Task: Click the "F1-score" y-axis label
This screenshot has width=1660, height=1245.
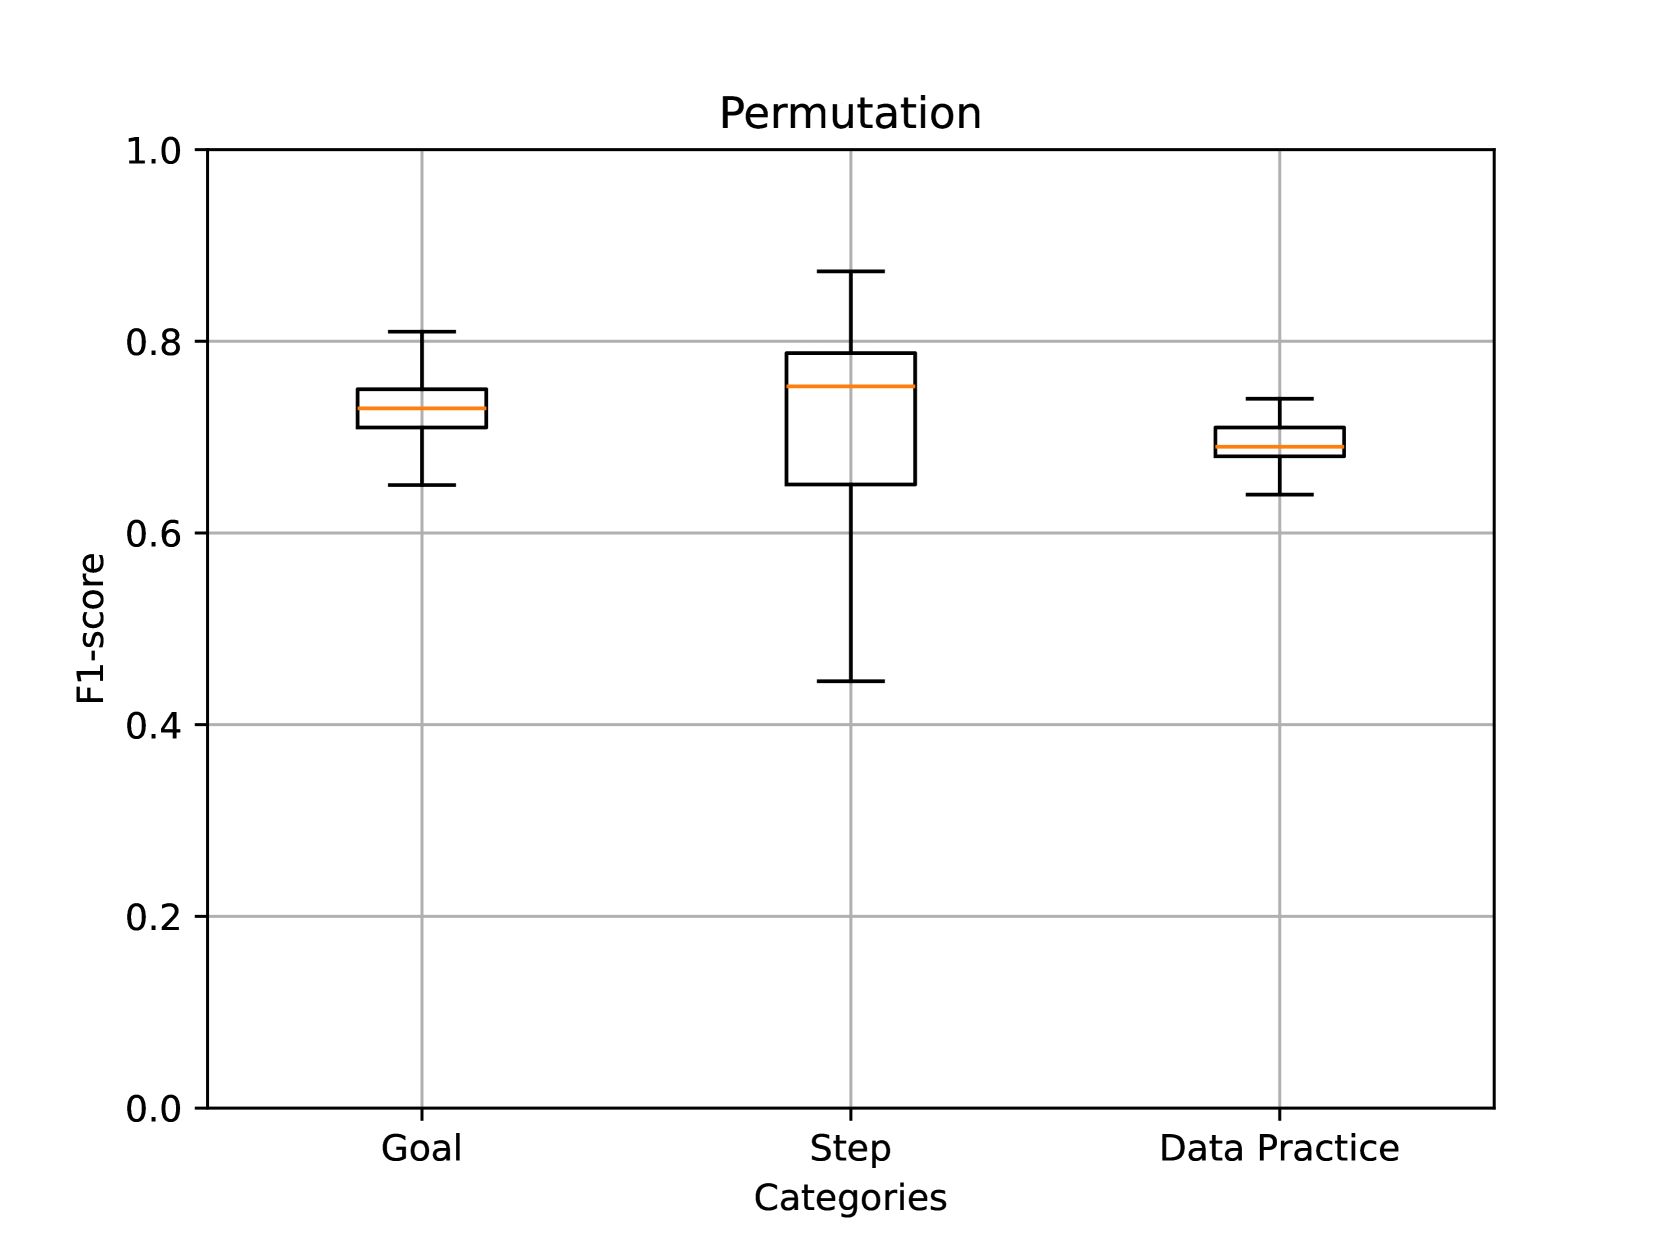Action: [91, 628]
